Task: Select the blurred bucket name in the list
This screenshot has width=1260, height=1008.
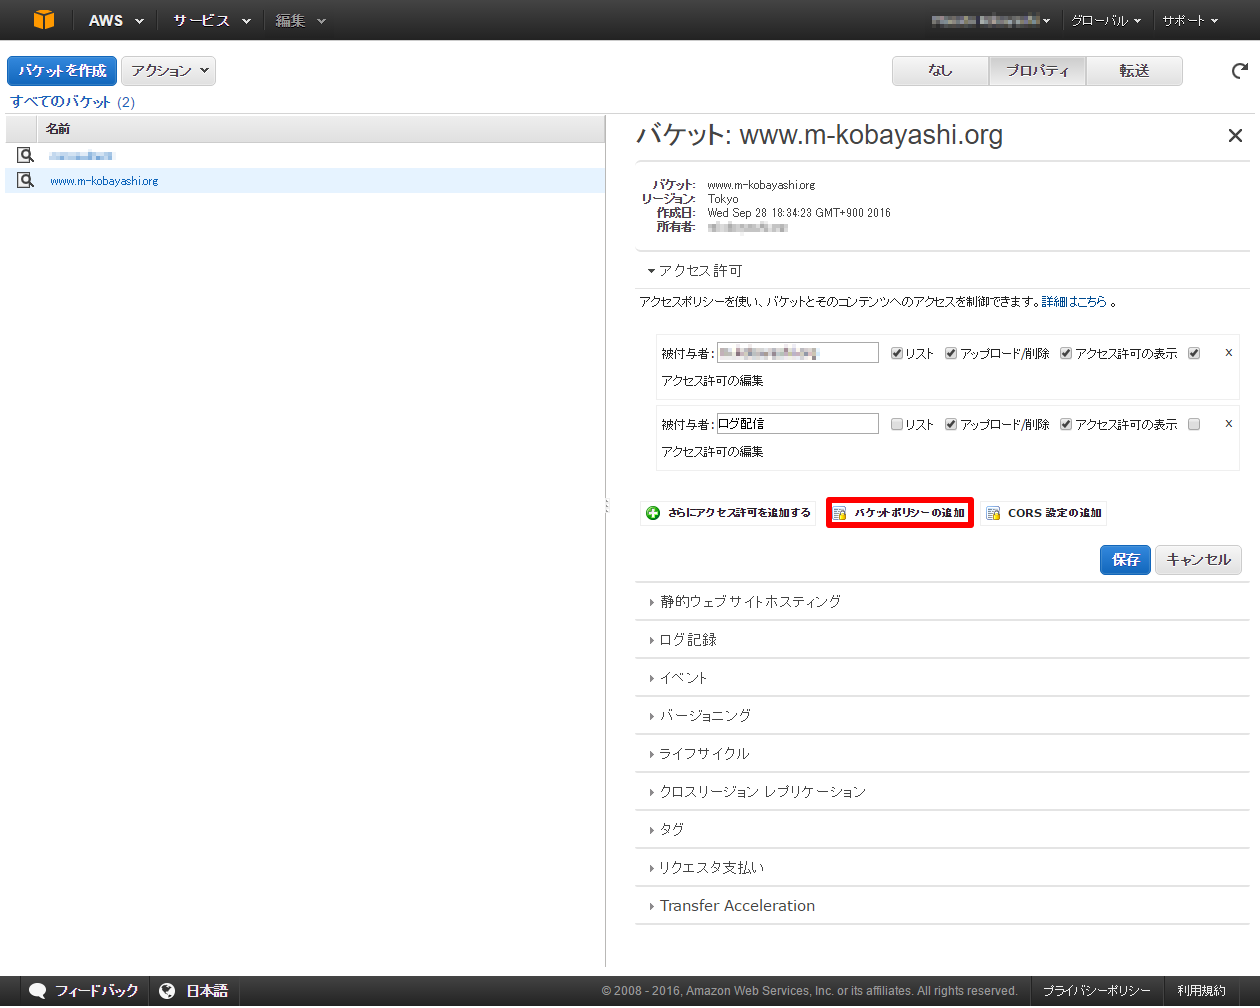Action: pos(81,156)
